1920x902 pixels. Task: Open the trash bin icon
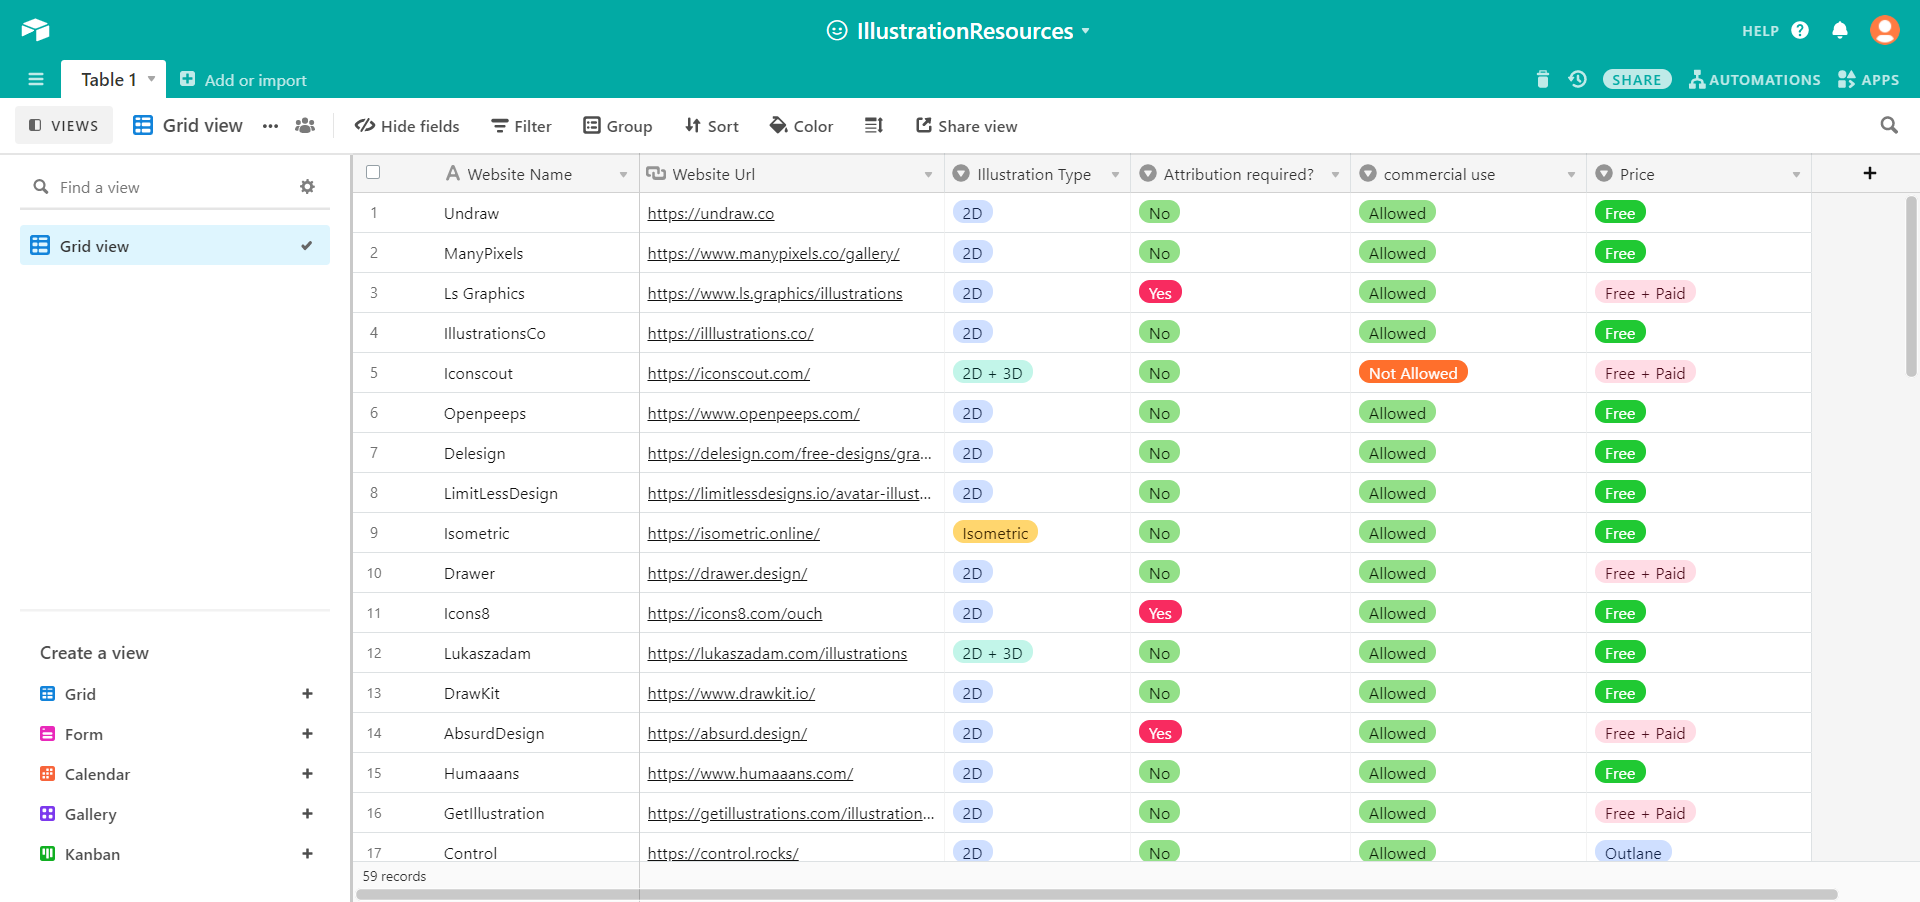(1543, 79)
